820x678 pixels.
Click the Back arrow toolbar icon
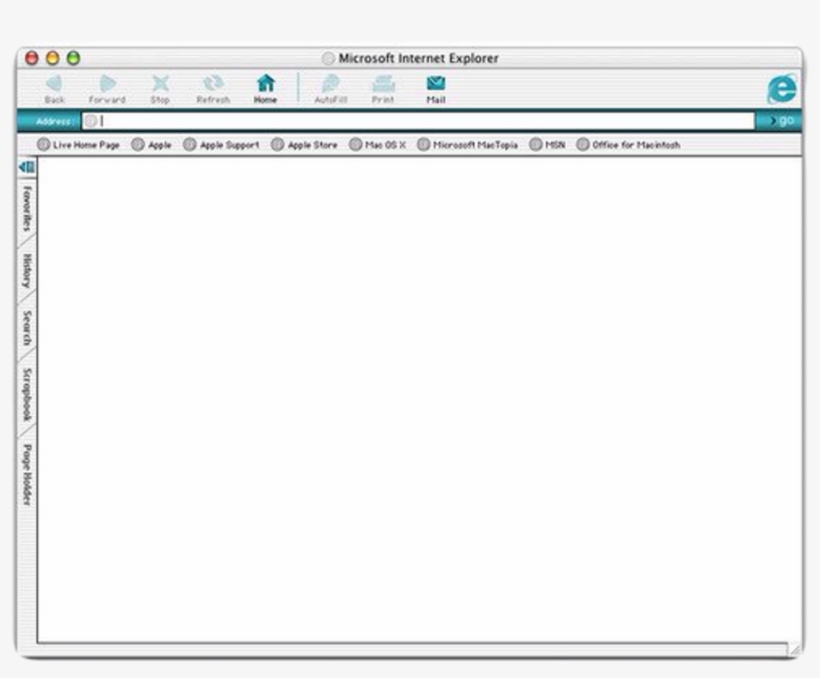(54, 84)
